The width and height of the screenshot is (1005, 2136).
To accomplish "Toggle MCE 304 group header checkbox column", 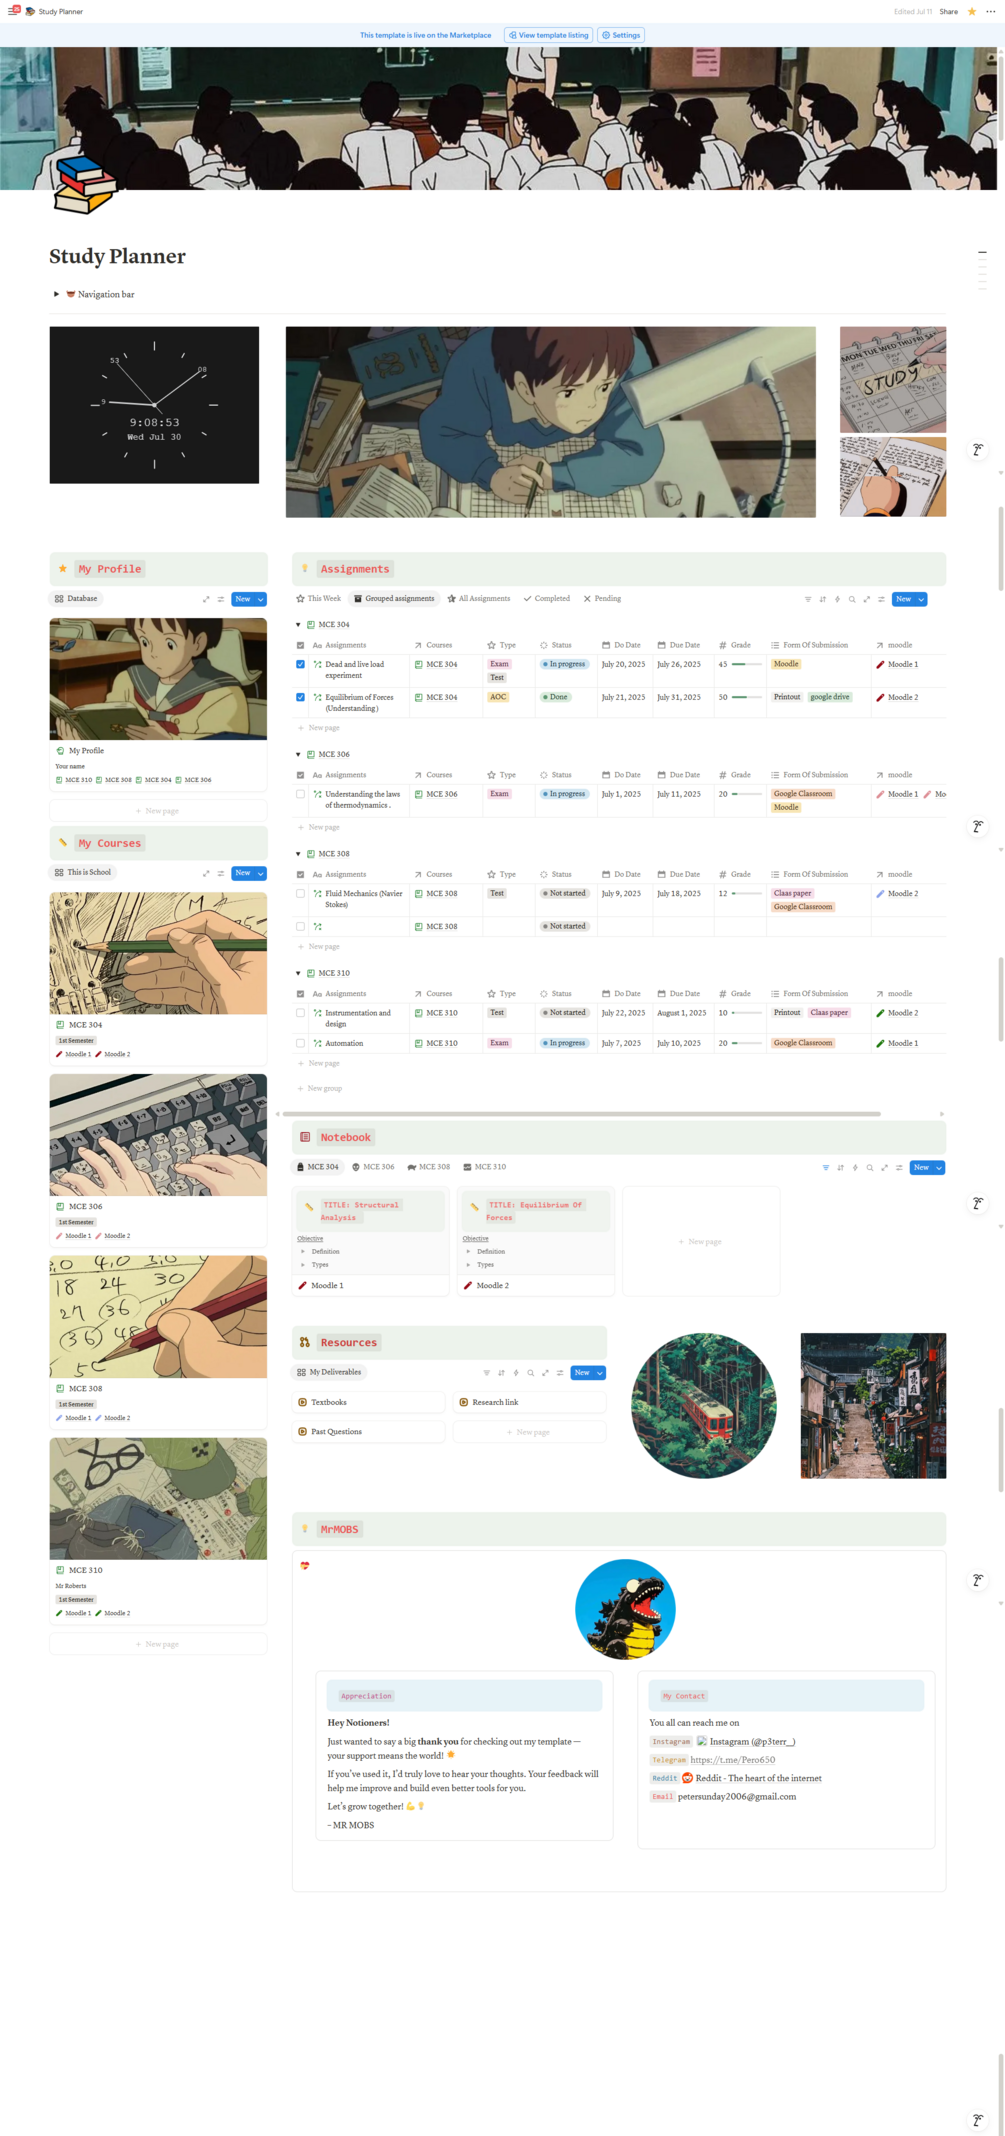I will coord(300,645).
